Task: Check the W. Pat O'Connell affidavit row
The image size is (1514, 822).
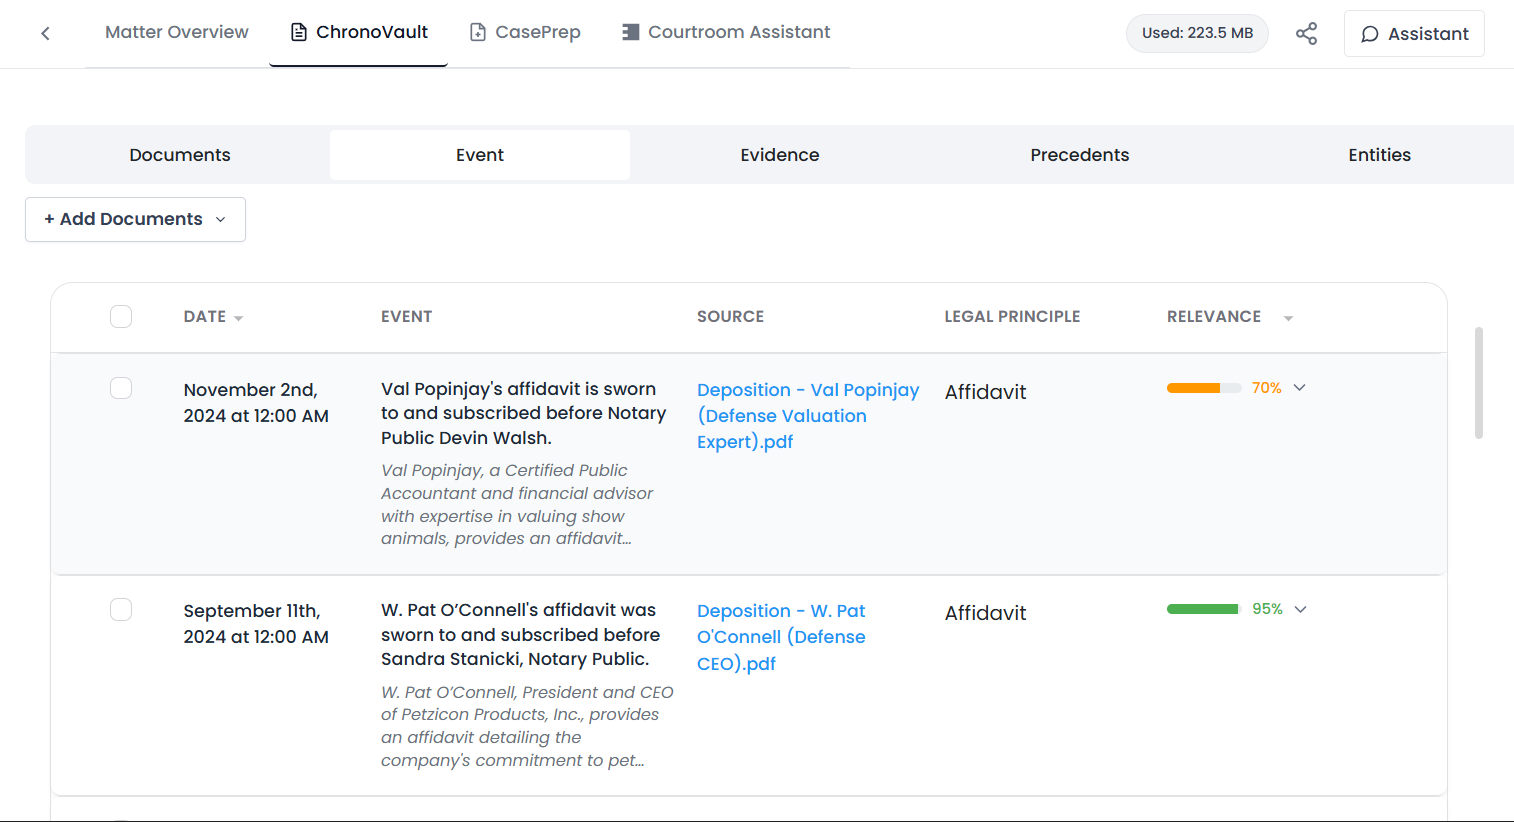Action: point(120,609)
